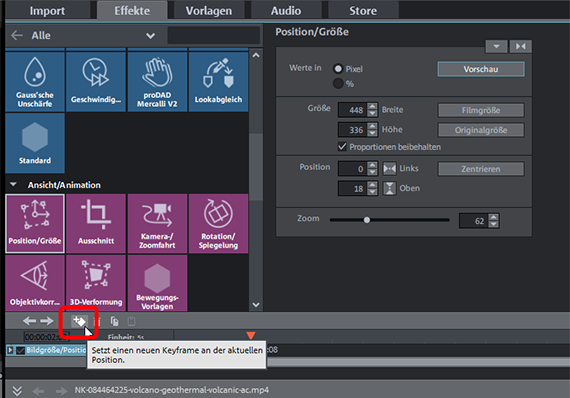Click the reset icon next to panel dropdown
The image size is (570, 398).
[521, 46]
